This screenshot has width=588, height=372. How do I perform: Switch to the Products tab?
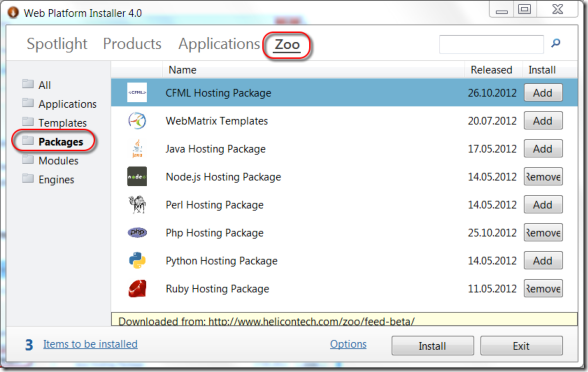click(132, 44)
